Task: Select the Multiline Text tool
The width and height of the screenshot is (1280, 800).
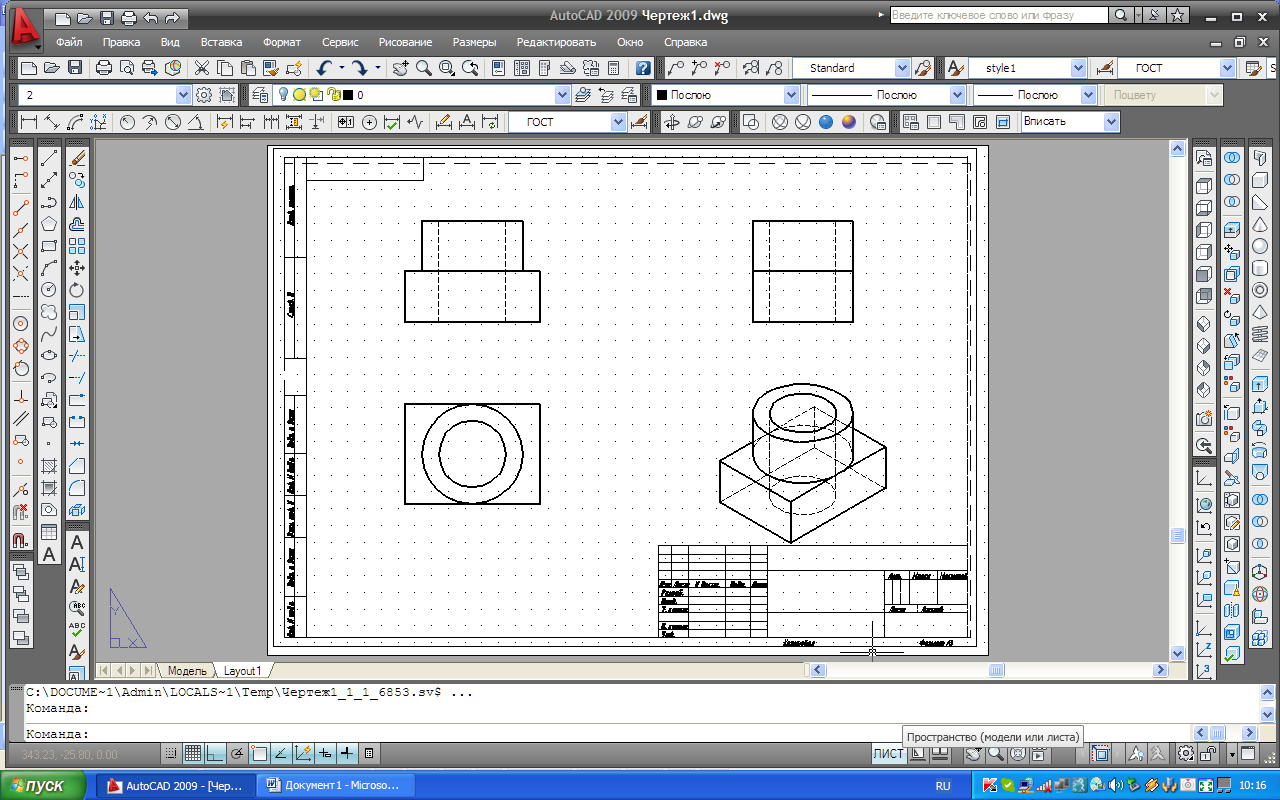Action: point(48,555)
